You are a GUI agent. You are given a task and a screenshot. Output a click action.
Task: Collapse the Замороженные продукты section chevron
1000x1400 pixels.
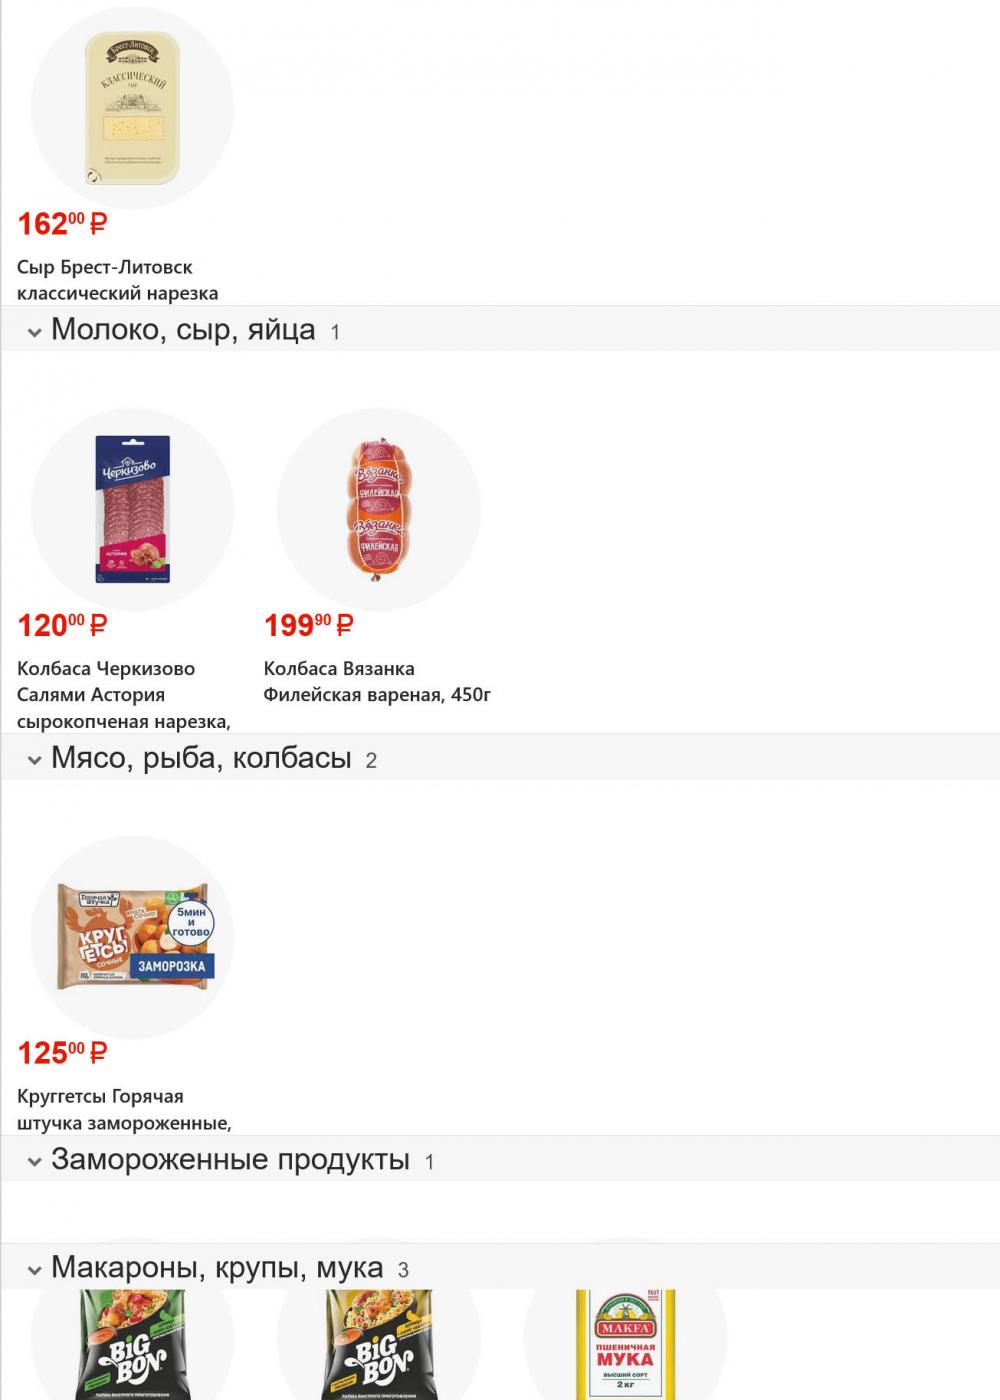click(34, 1162)
